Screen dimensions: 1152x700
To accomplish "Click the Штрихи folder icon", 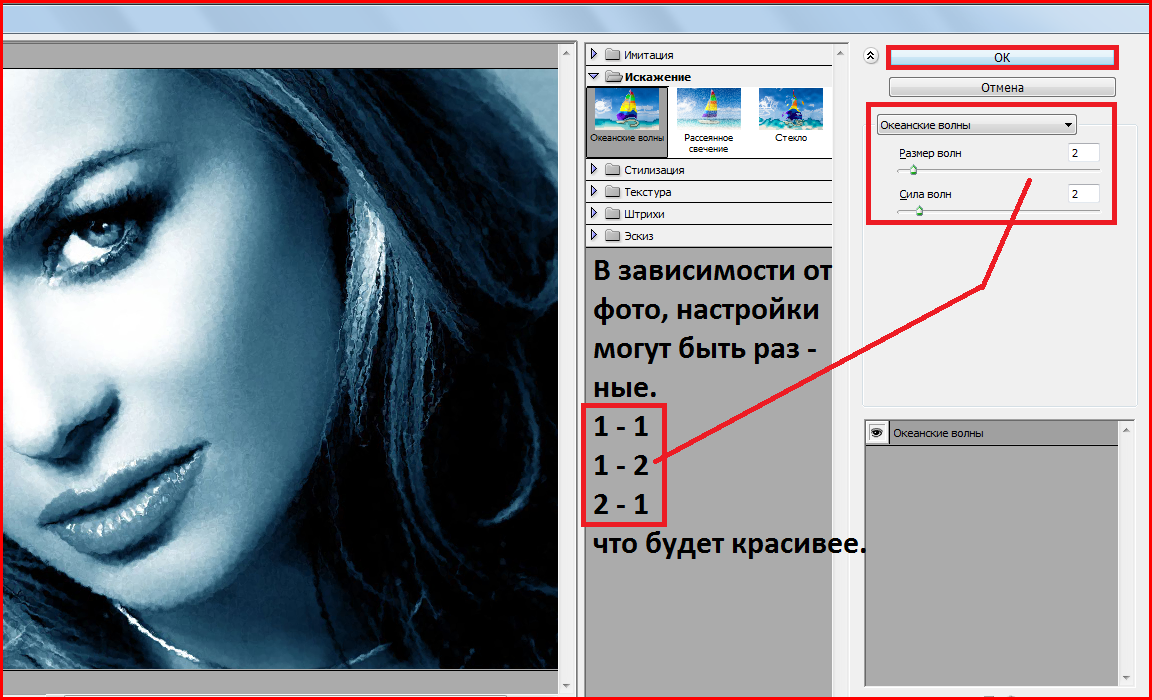I will (613, 214).
